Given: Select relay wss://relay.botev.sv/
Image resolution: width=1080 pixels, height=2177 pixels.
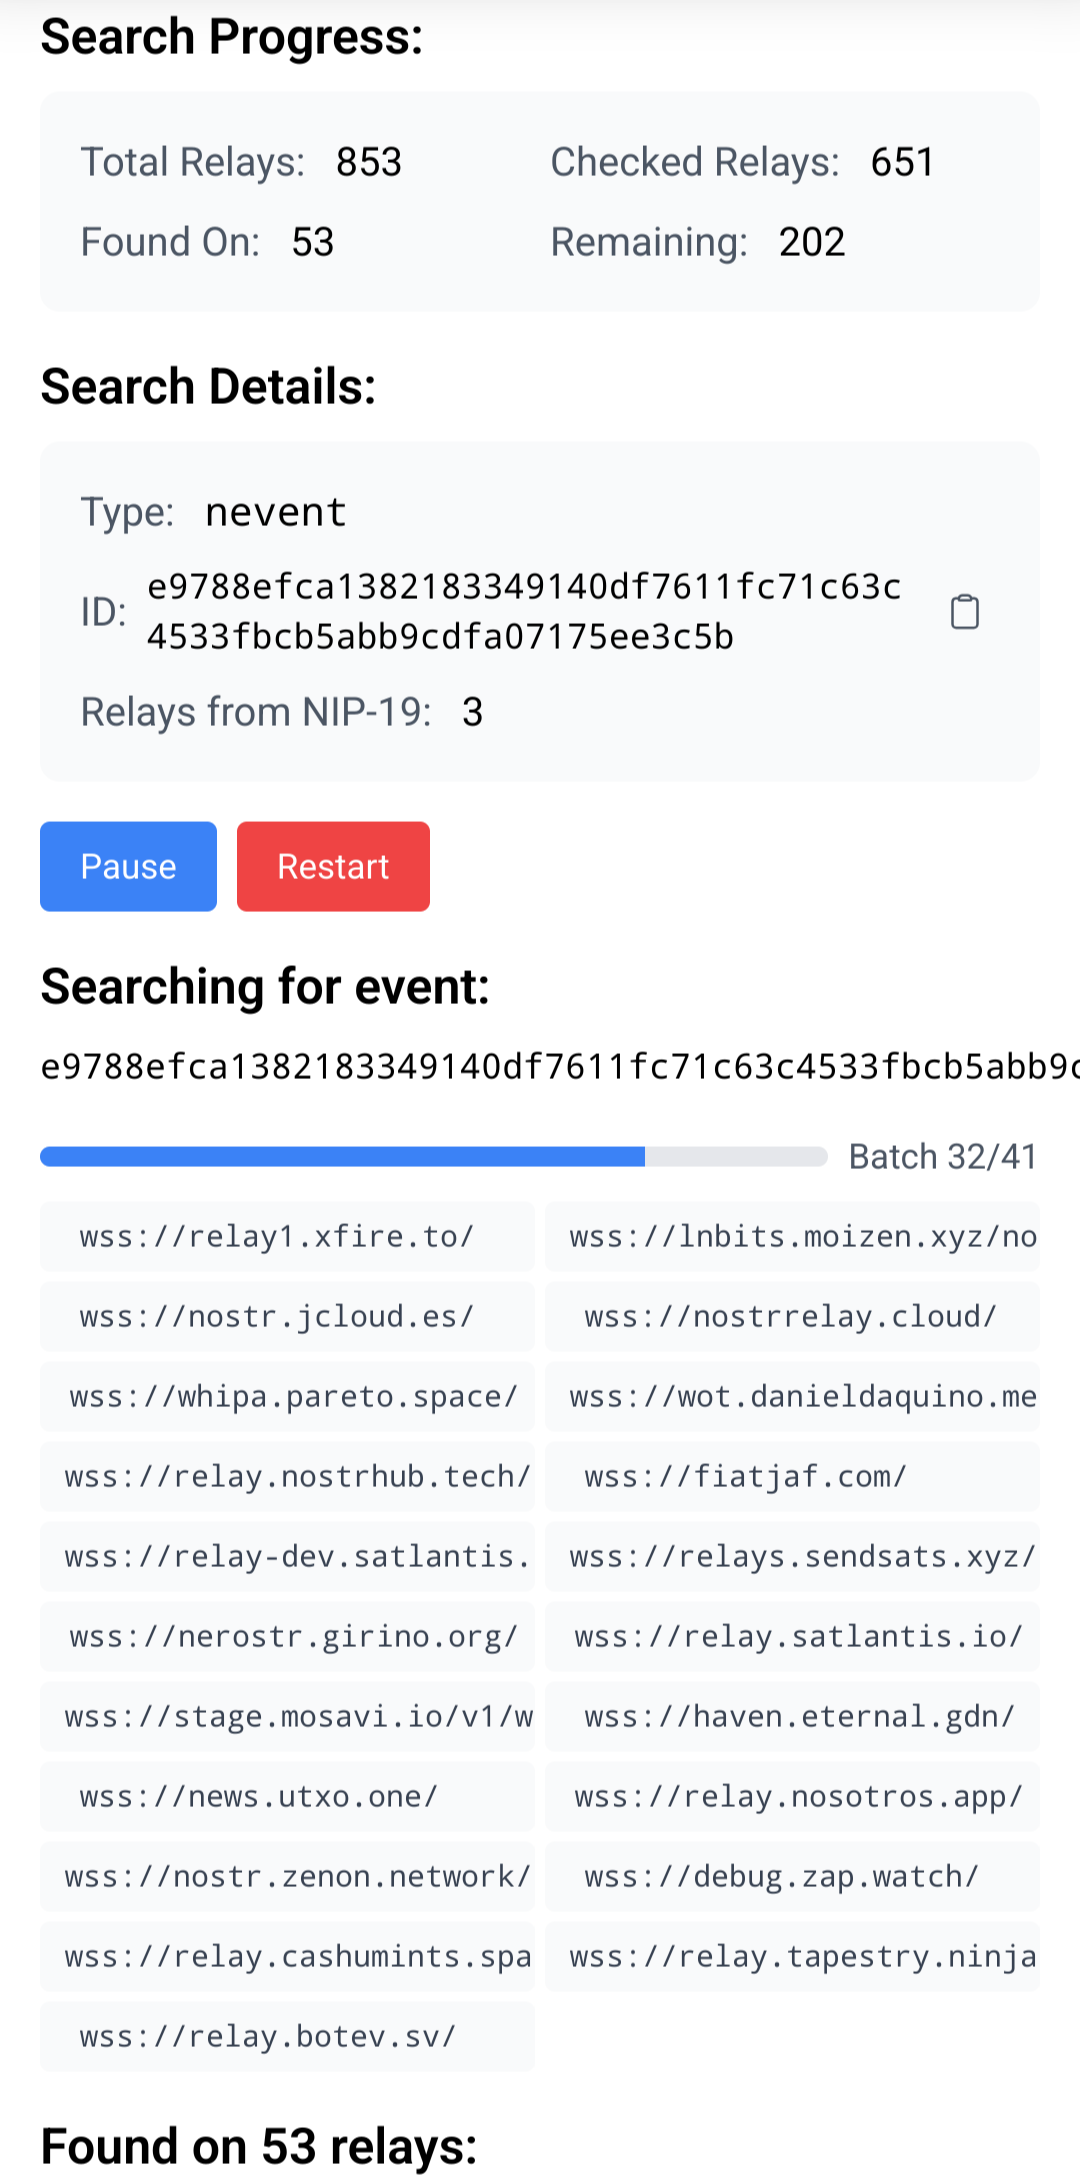Looking at the screenshot, I should click(x=287, y=2037).
